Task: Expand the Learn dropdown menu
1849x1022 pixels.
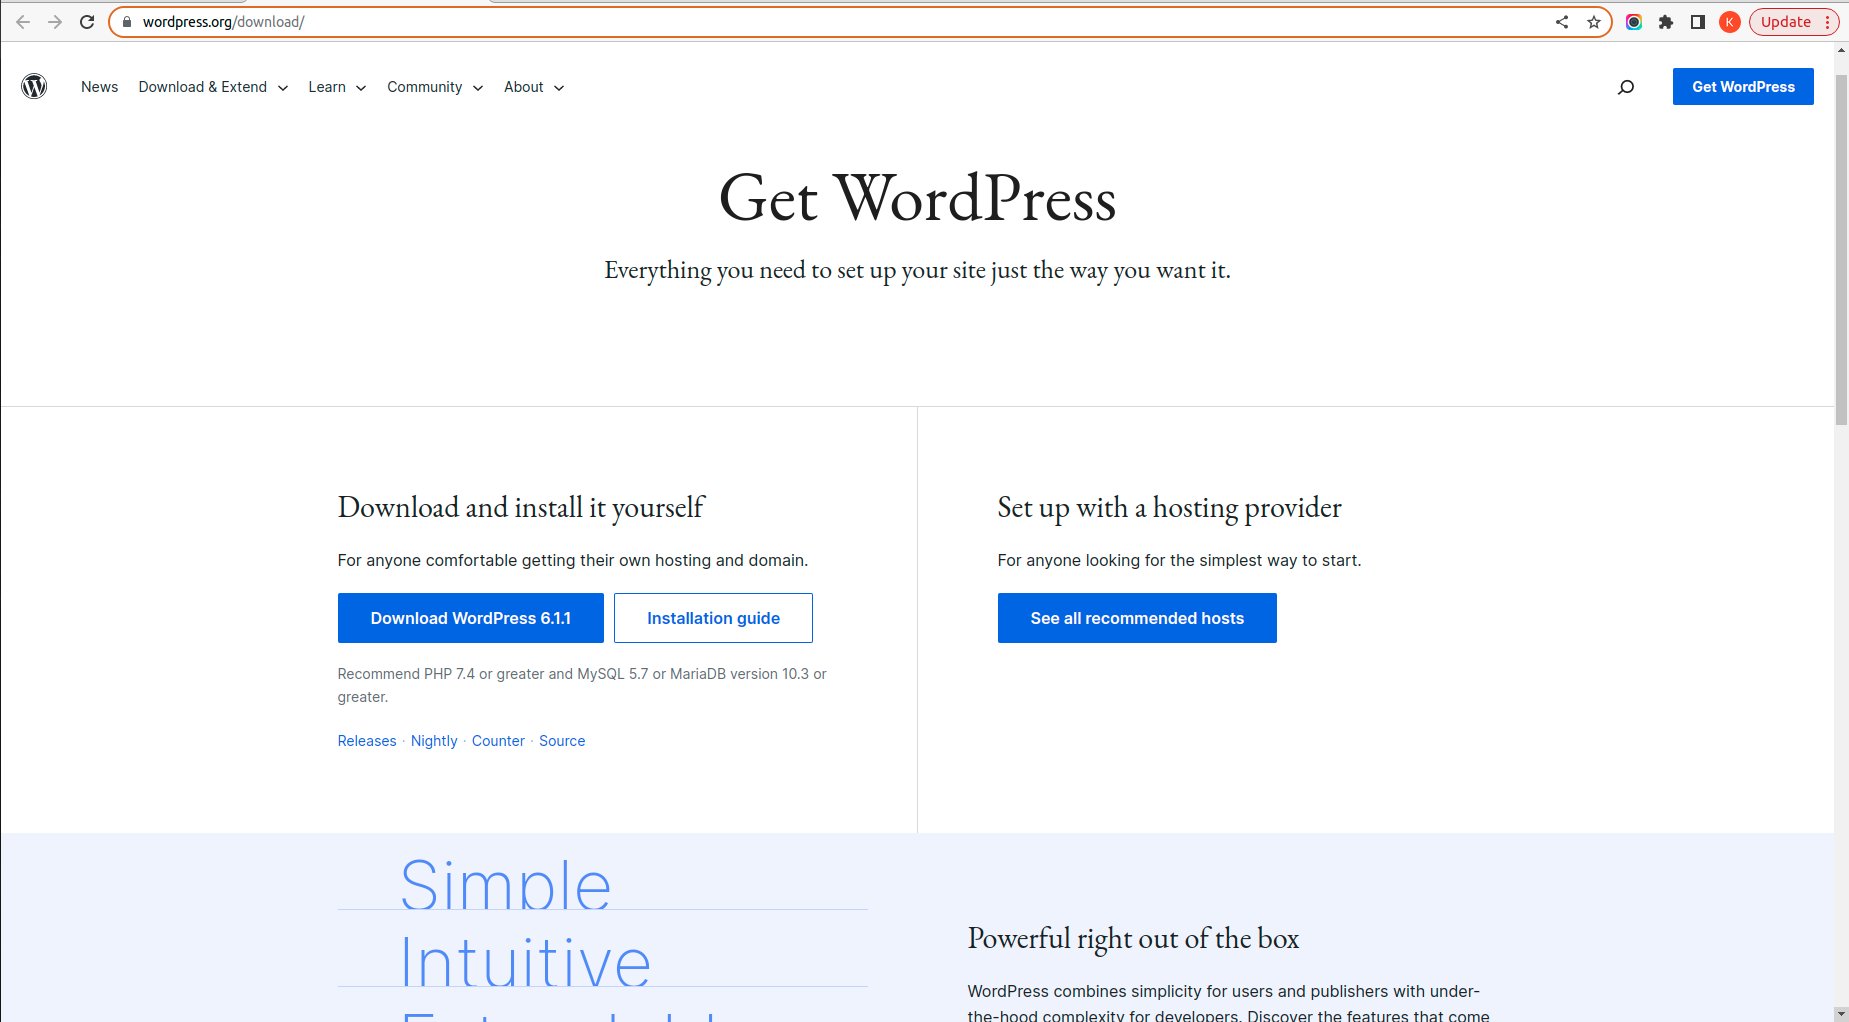Action: pyautogui.click(x=337, y=87)
